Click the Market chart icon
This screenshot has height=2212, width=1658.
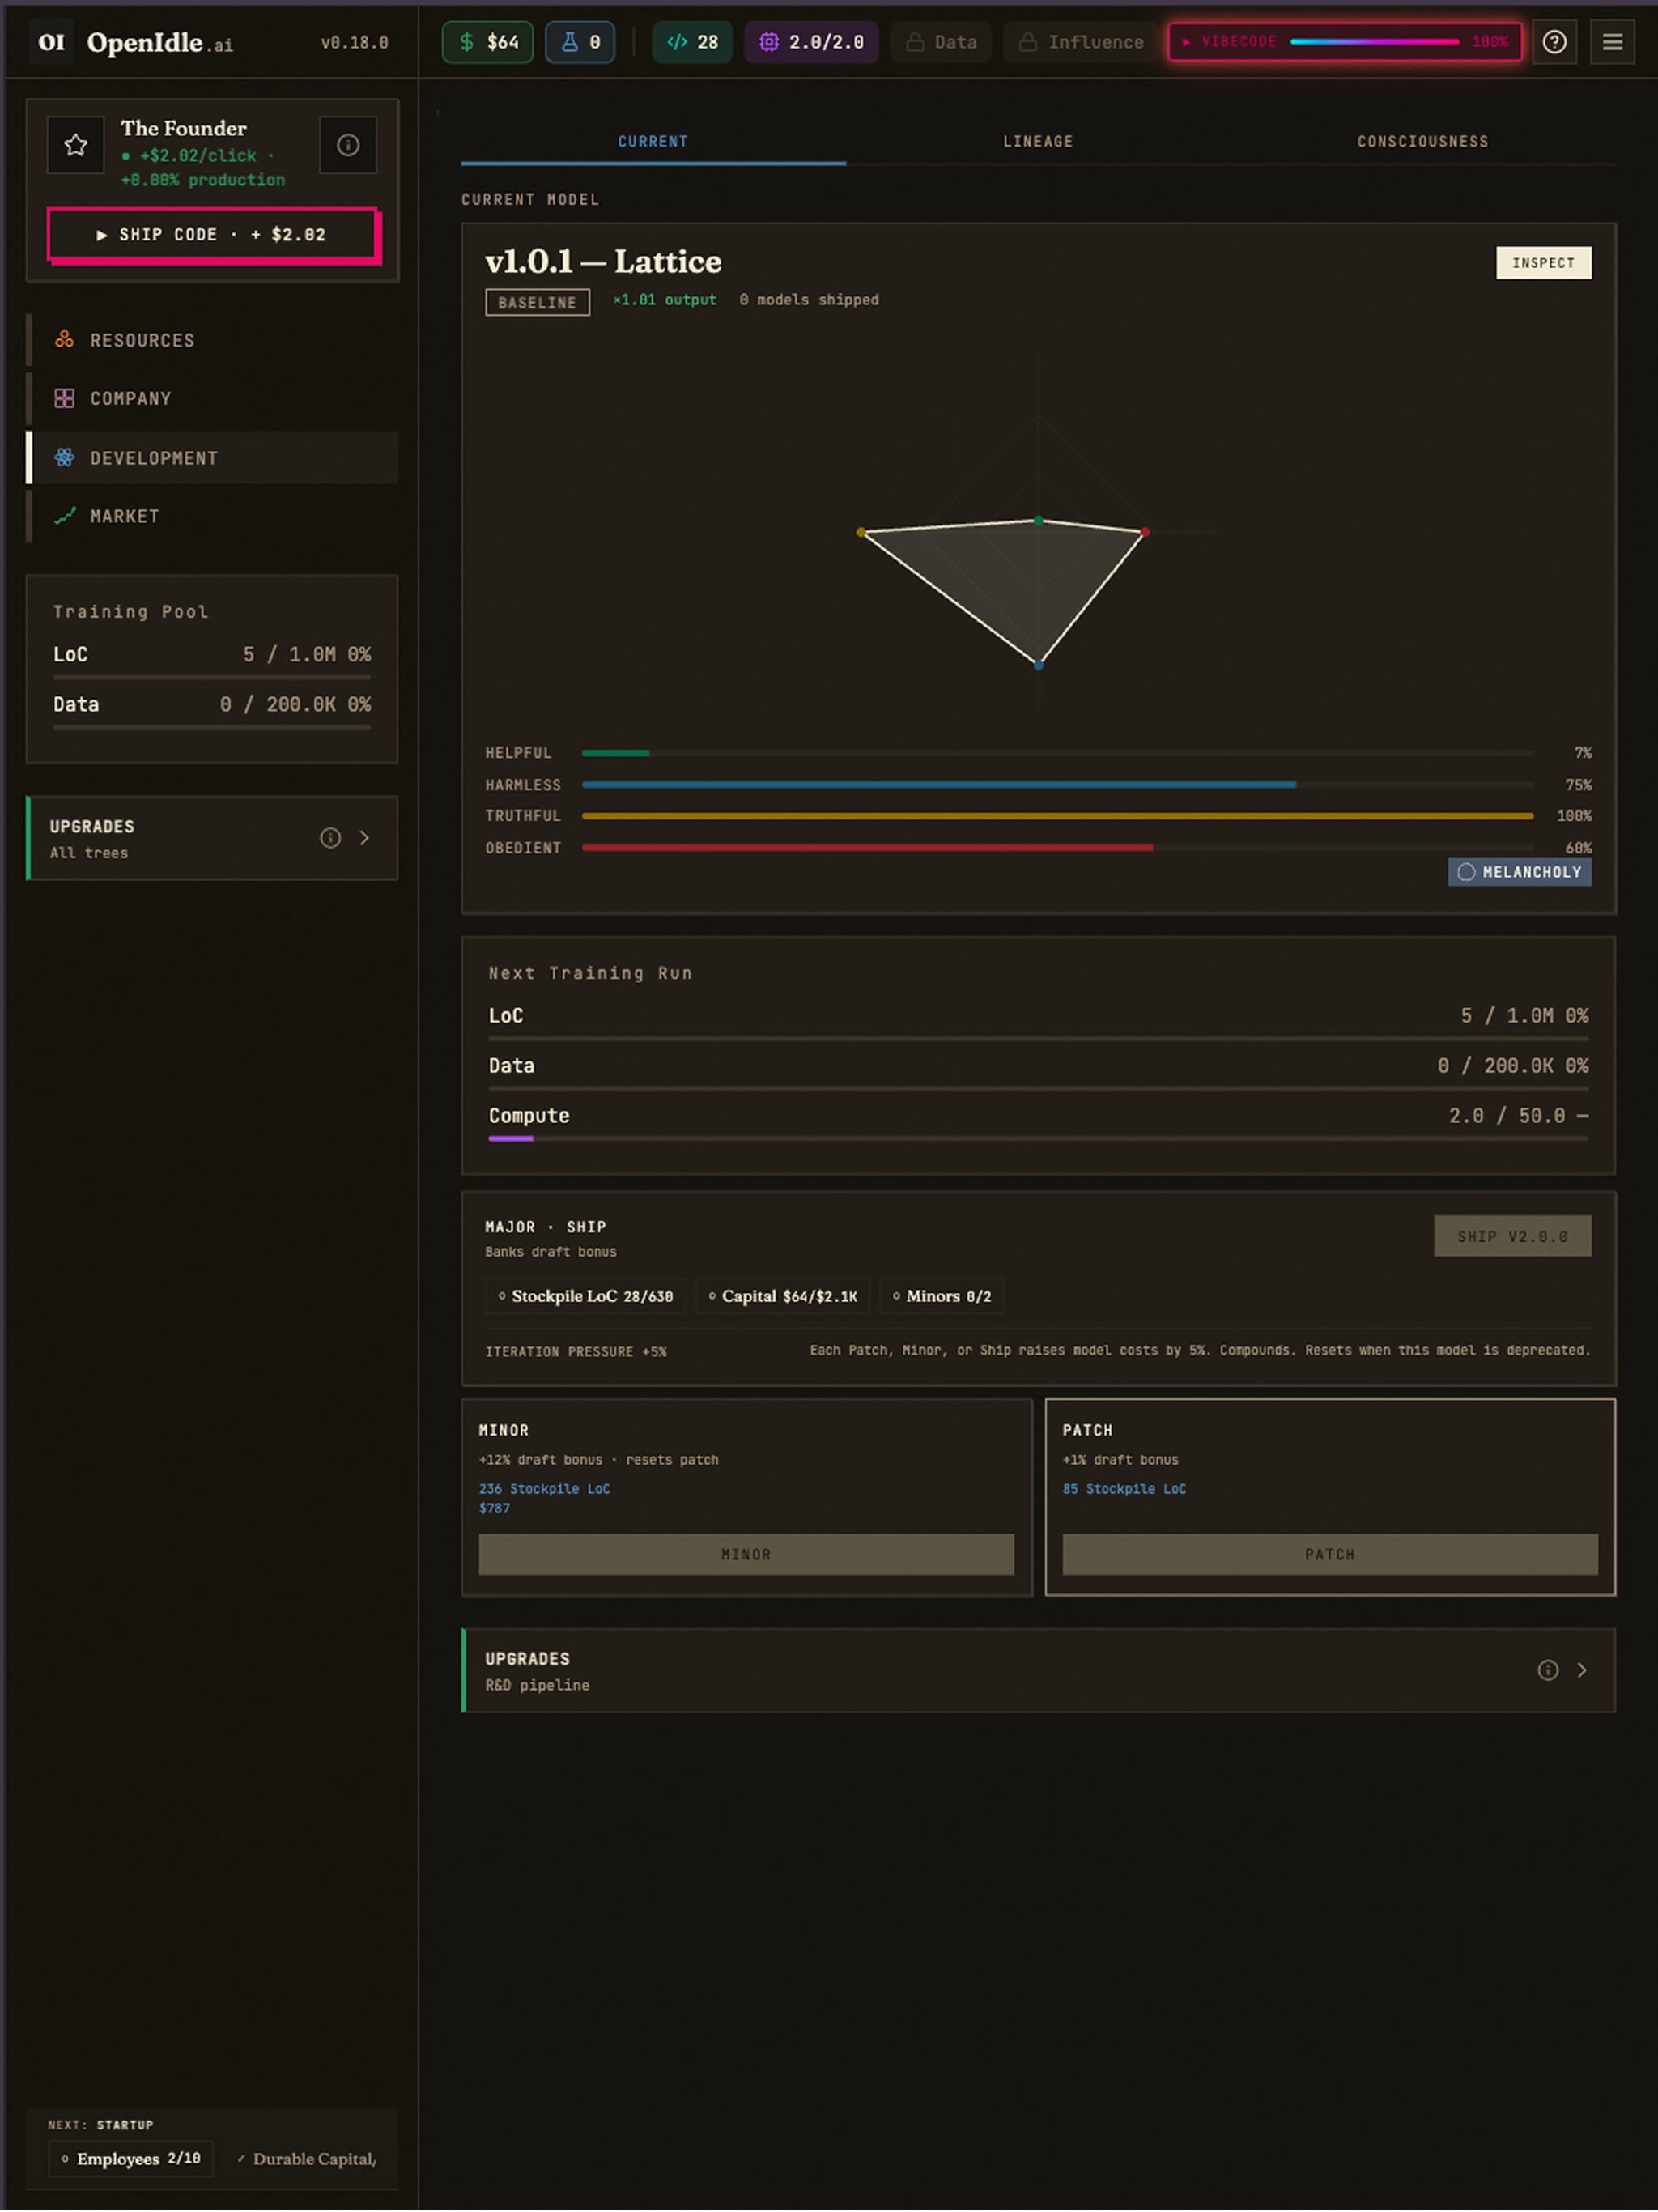tap(65, 516)
